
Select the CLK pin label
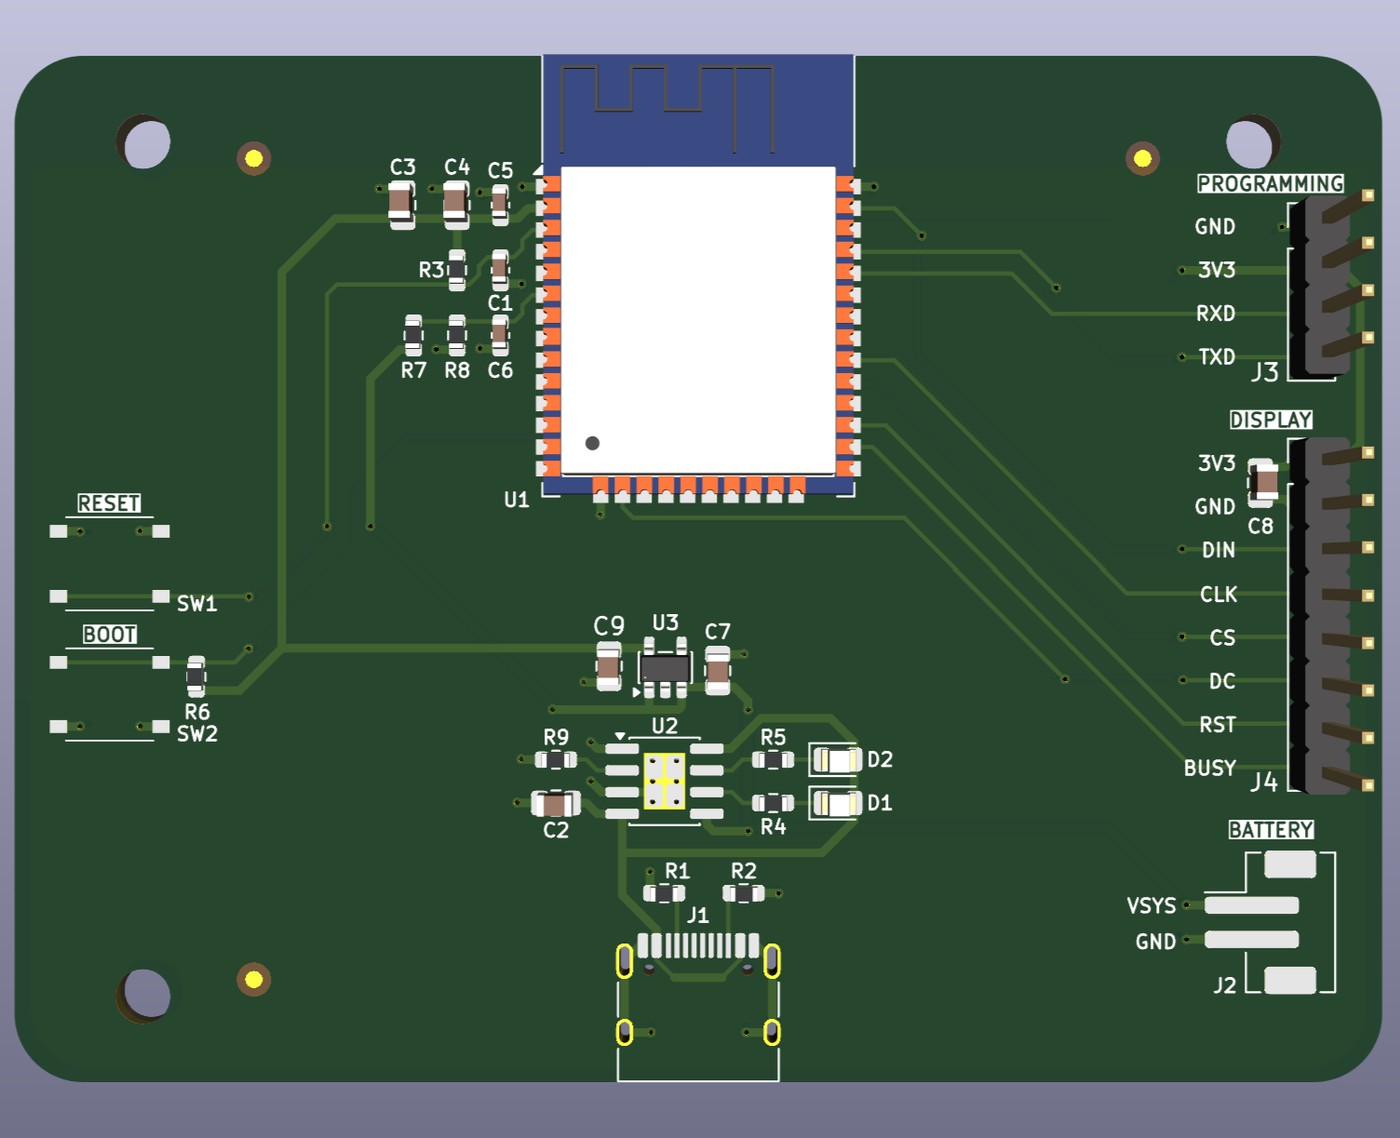pos(1218,595)
